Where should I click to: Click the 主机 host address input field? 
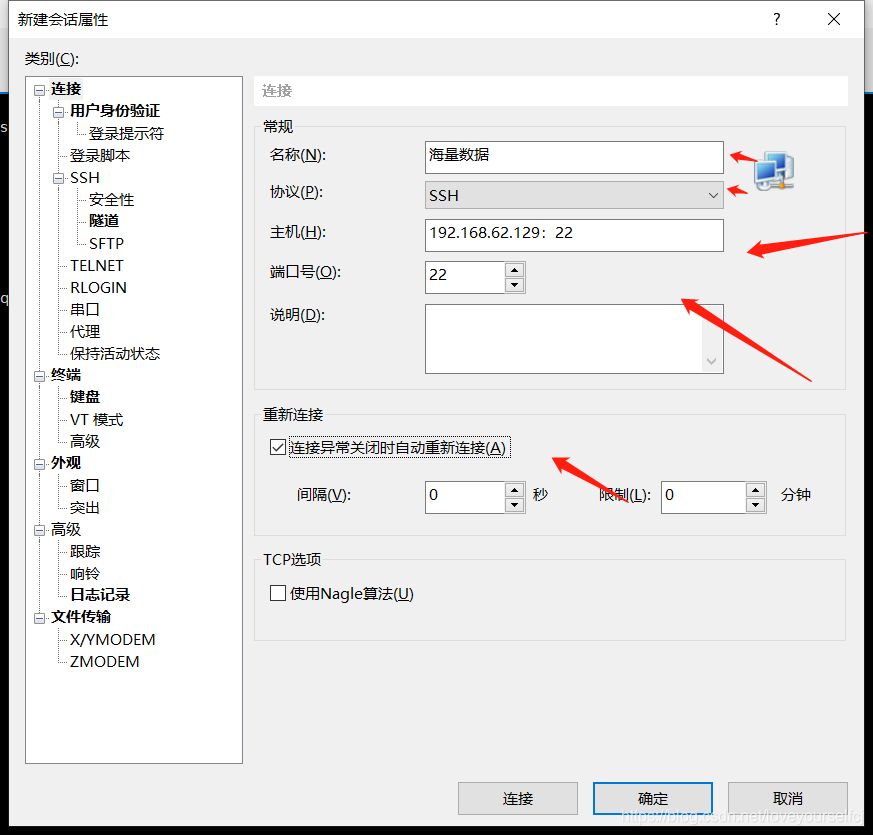tap(573, 235)
